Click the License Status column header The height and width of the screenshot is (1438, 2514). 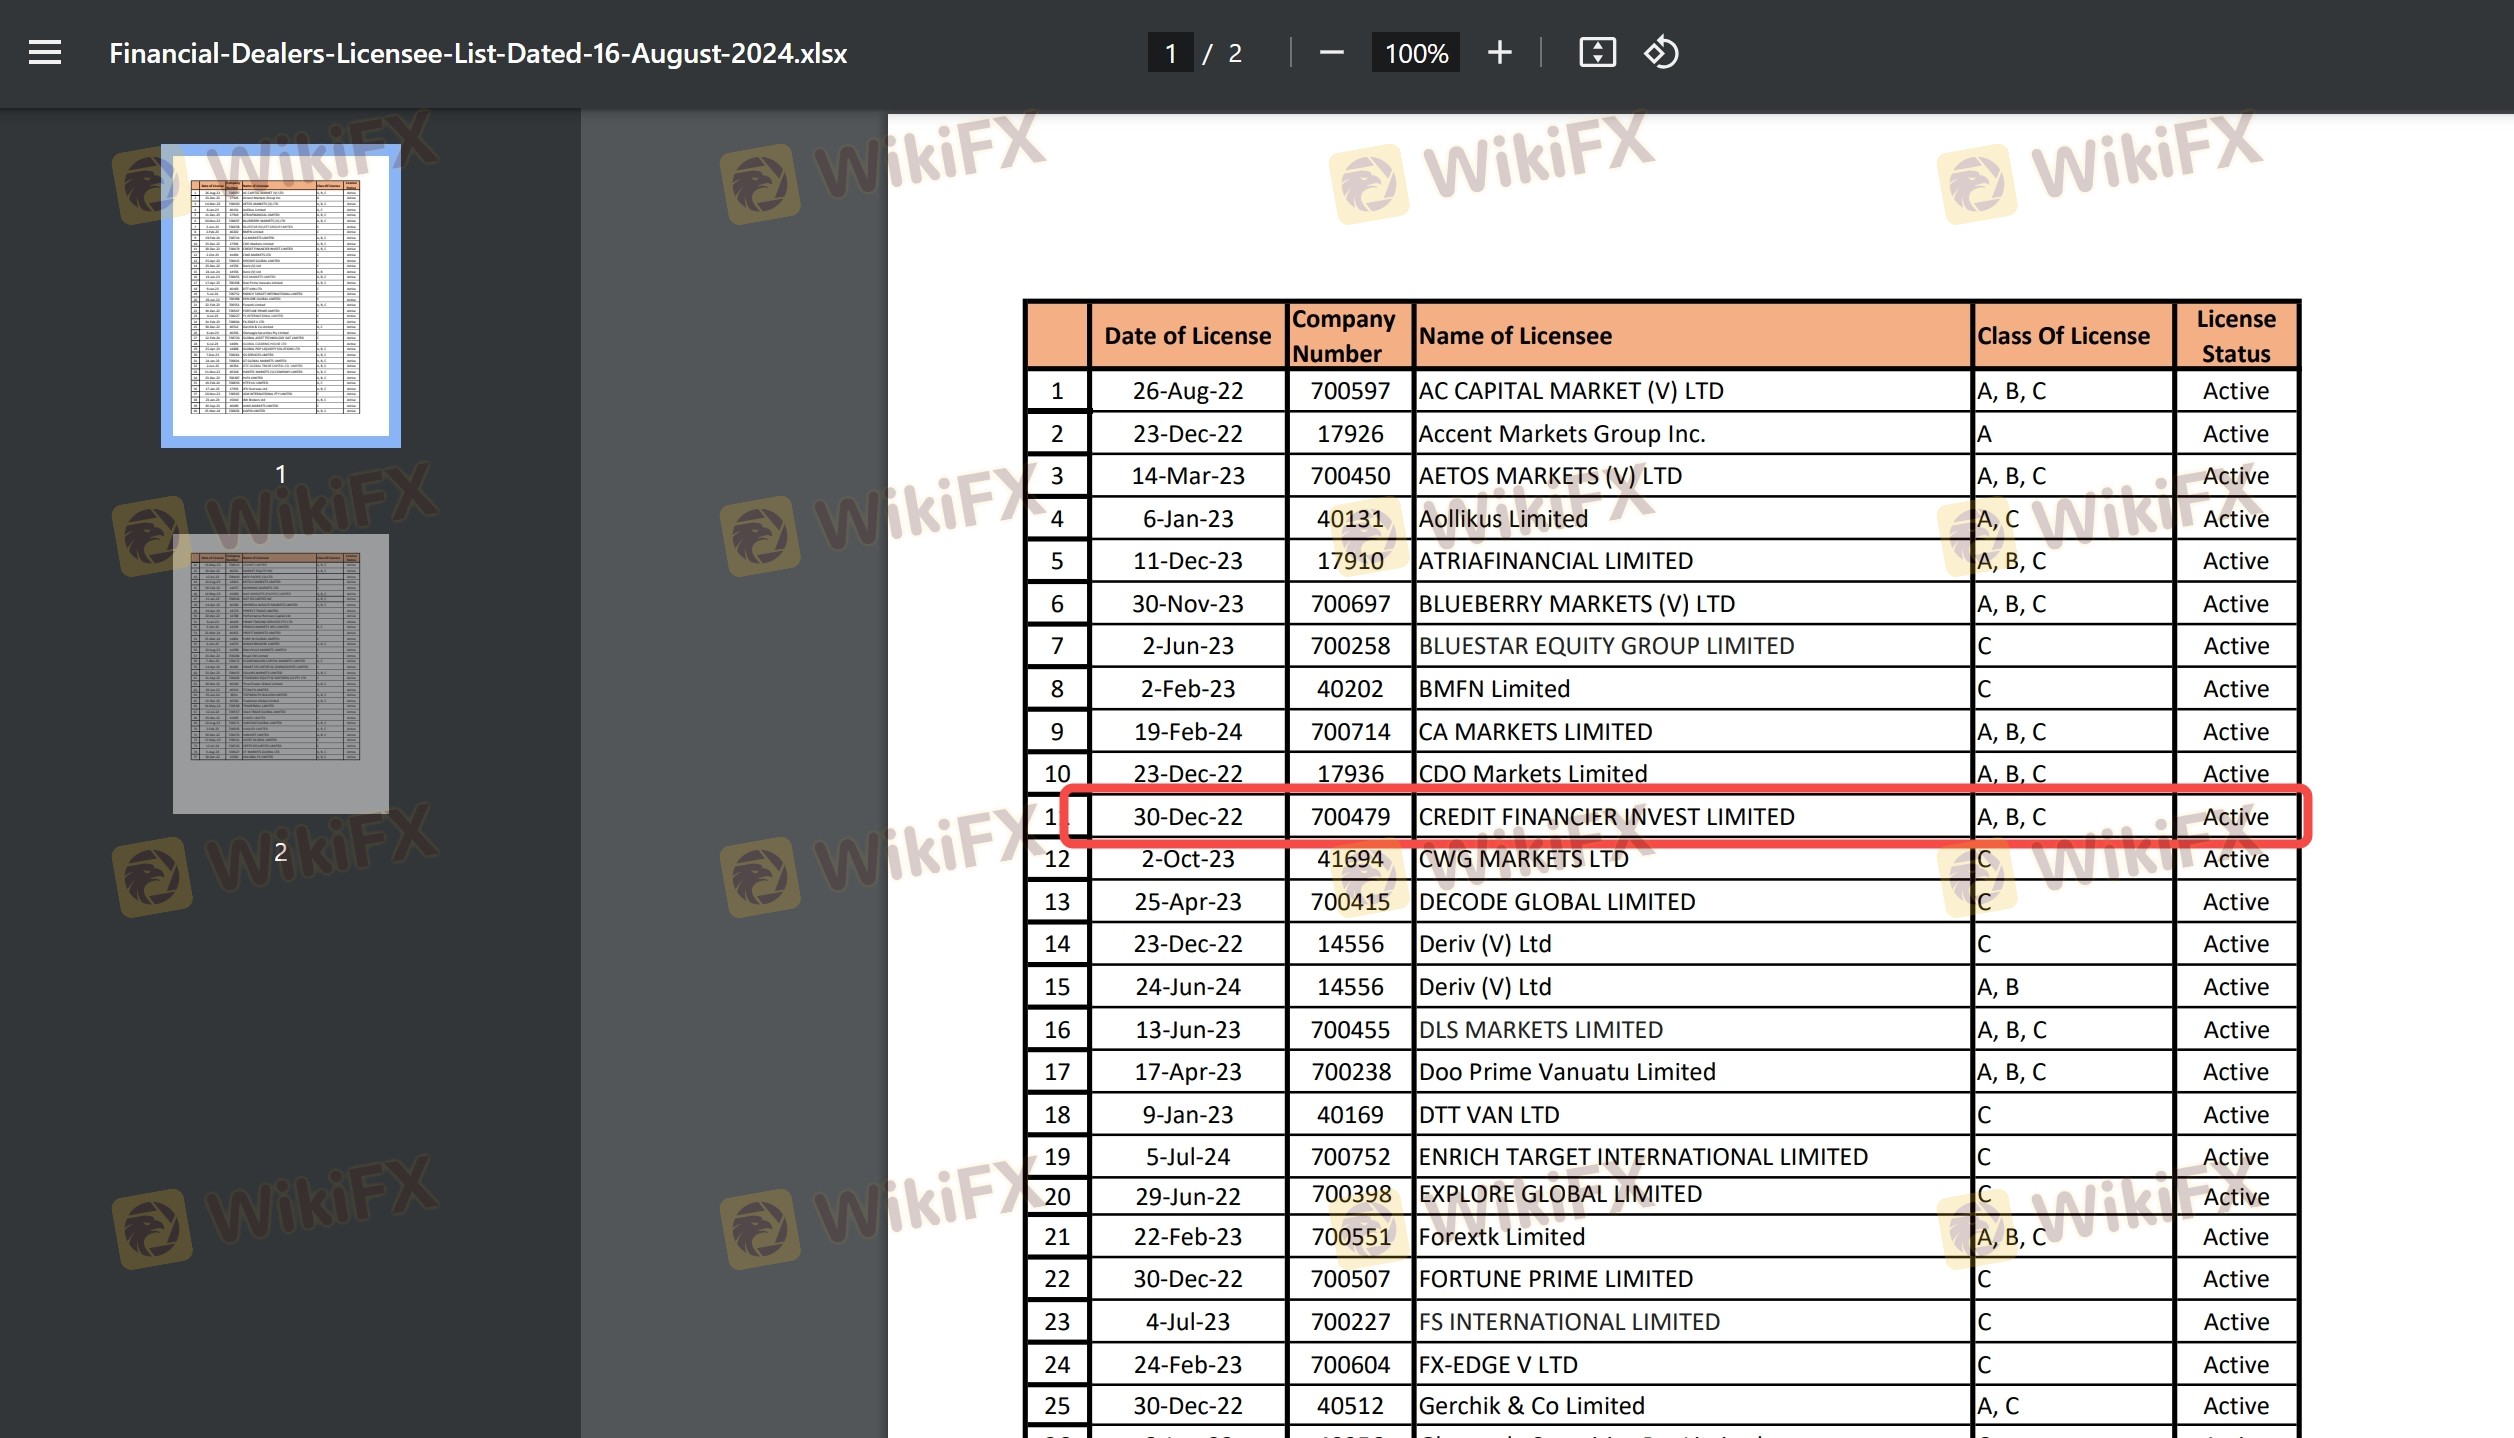(x=2236, y=336)
